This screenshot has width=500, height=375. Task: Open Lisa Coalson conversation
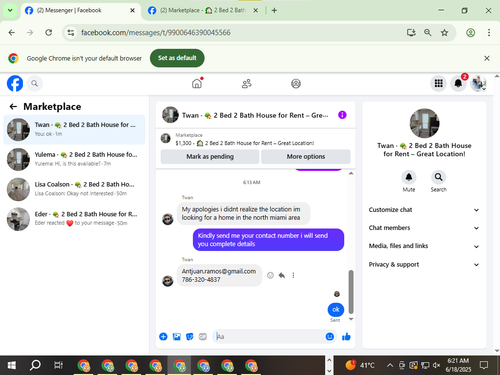74,189
